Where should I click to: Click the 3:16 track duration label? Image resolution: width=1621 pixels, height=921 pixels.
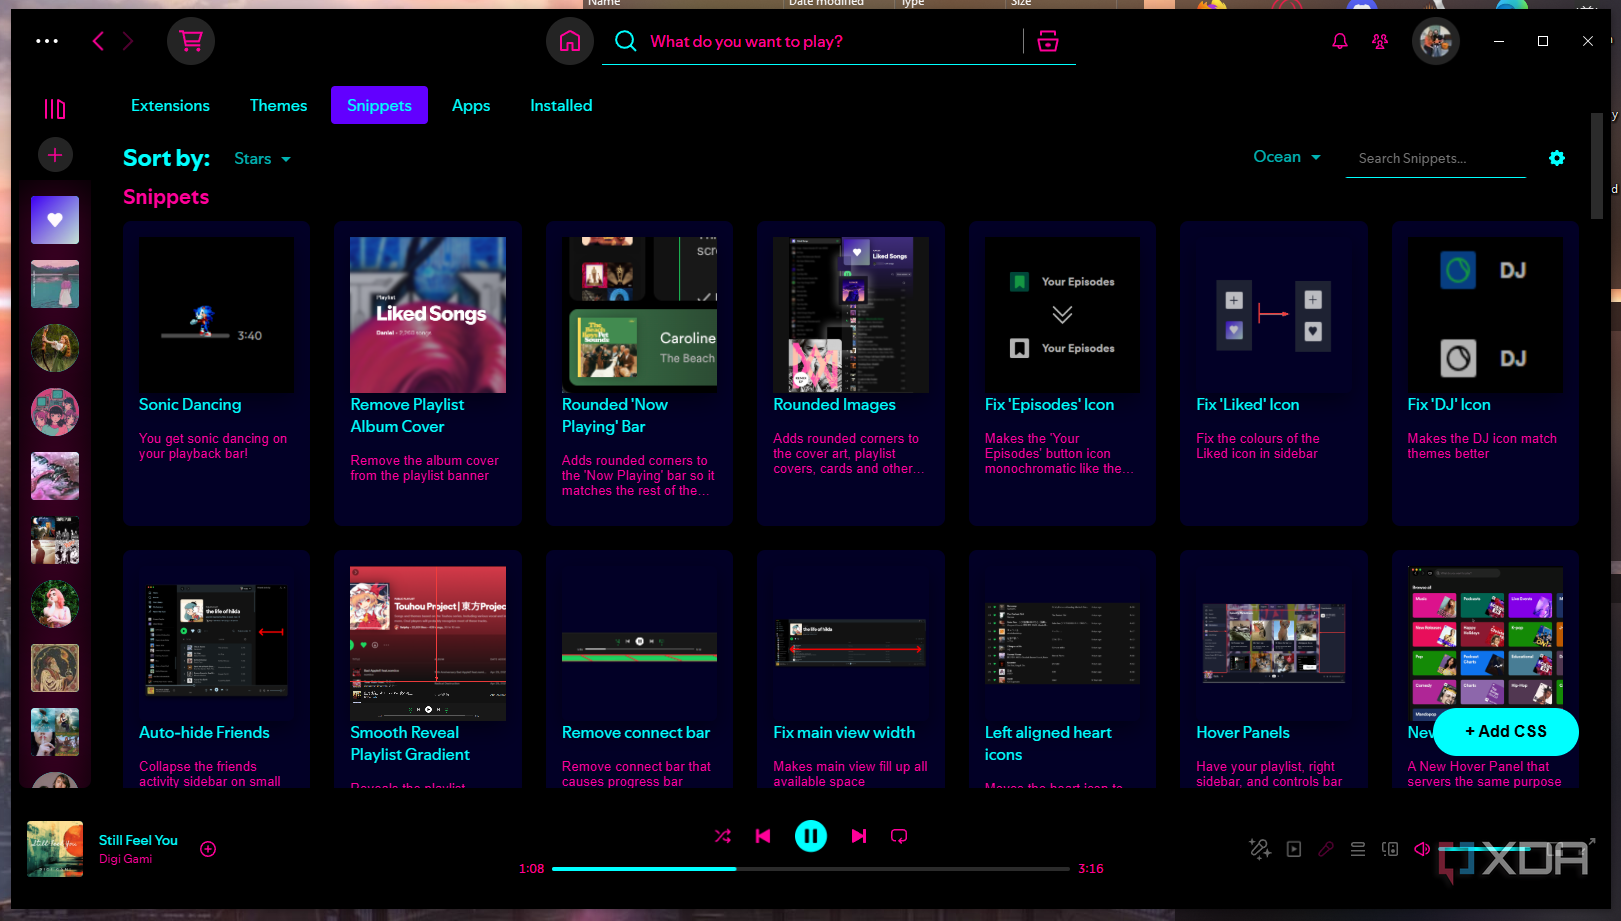(1091, 869)
